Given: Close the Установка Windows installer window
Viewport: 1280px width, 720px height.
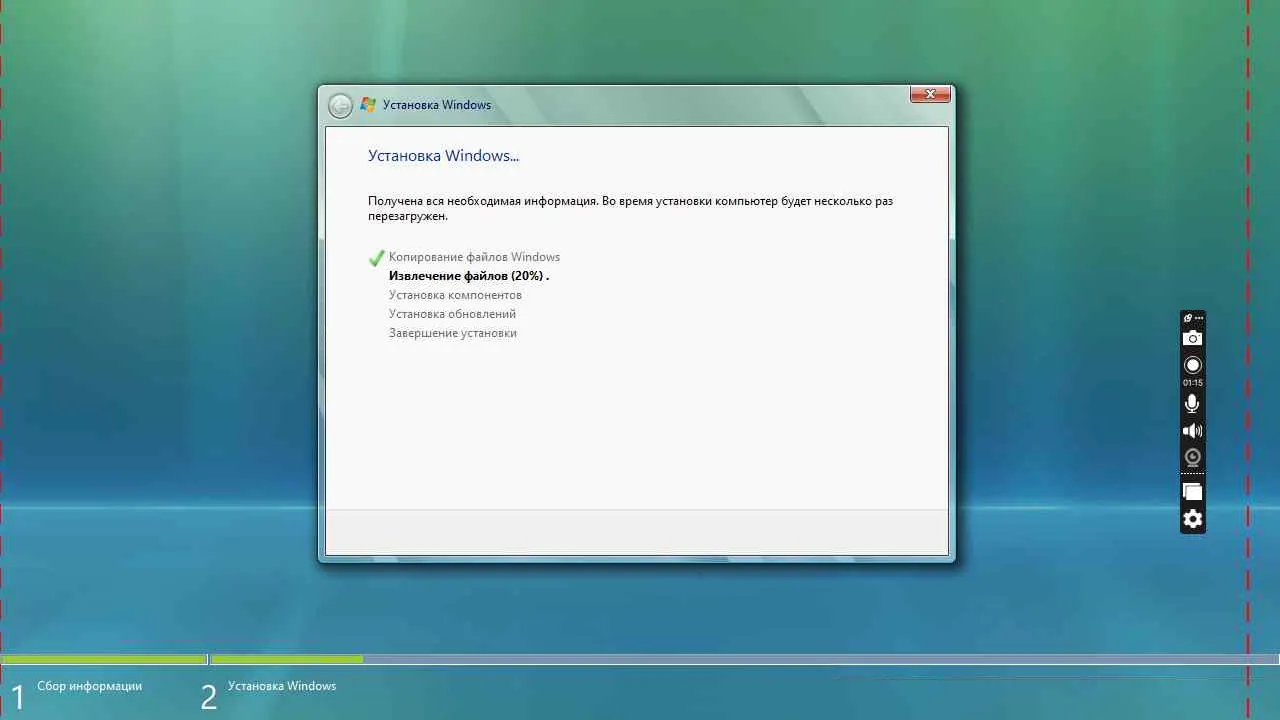Looking at the screenshot, I should click(x=930, y=94).
